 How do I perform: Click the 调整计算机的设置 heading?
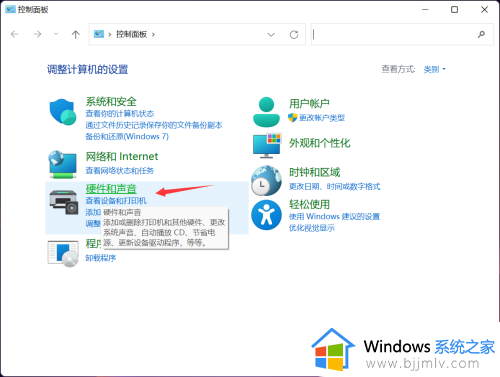point(88,69)
